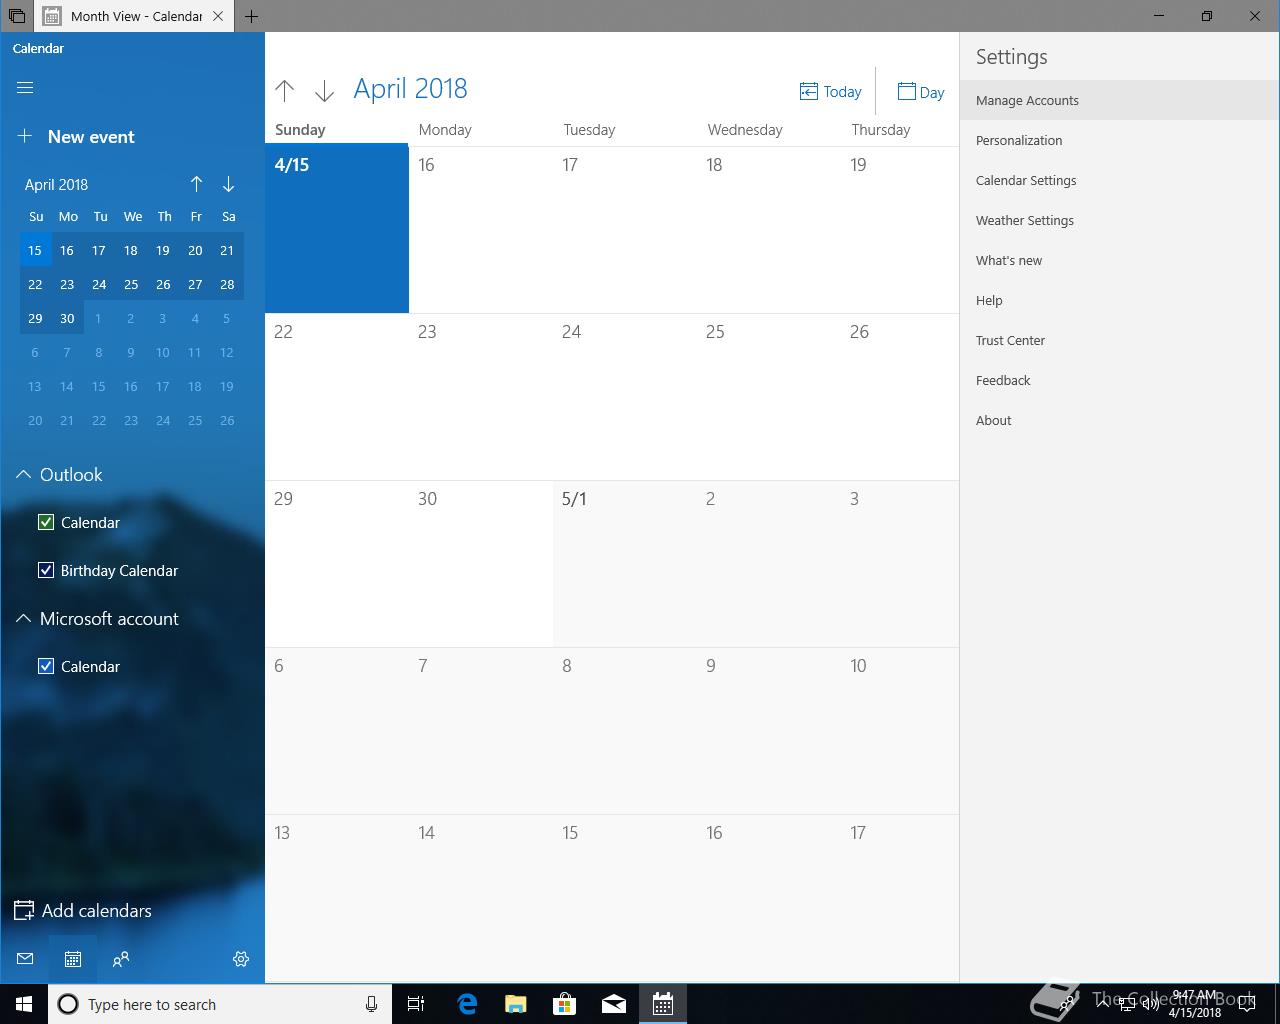
Task: Click the Add calendars label
Action: click(x=97, y=911)
